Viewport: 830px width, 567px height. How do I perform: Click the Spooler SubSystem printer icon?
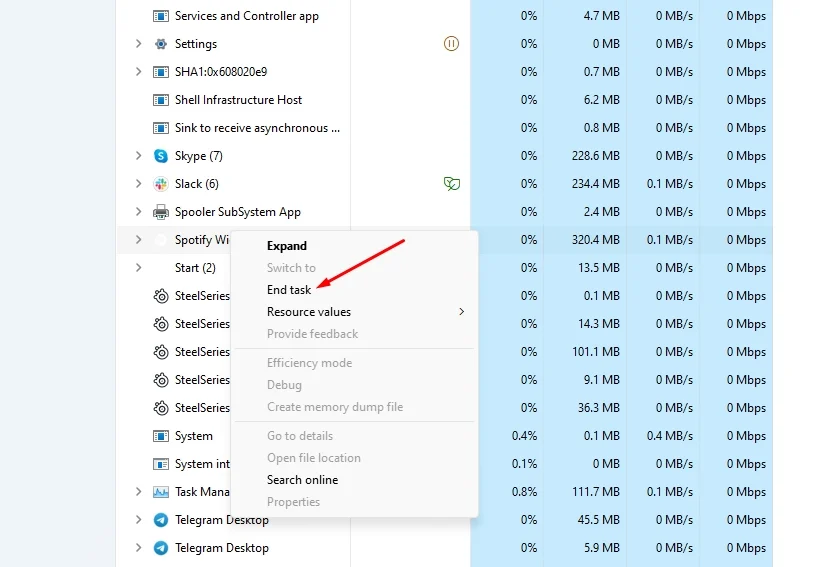(x=160, y=212)
